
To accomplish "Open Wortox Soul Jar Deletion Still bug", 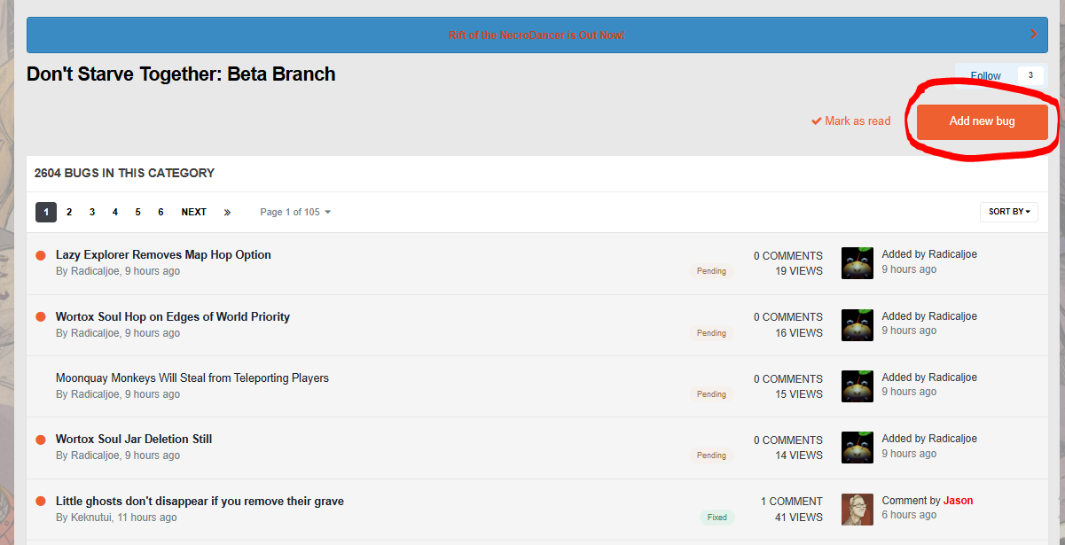I will [x=134, y=439].
